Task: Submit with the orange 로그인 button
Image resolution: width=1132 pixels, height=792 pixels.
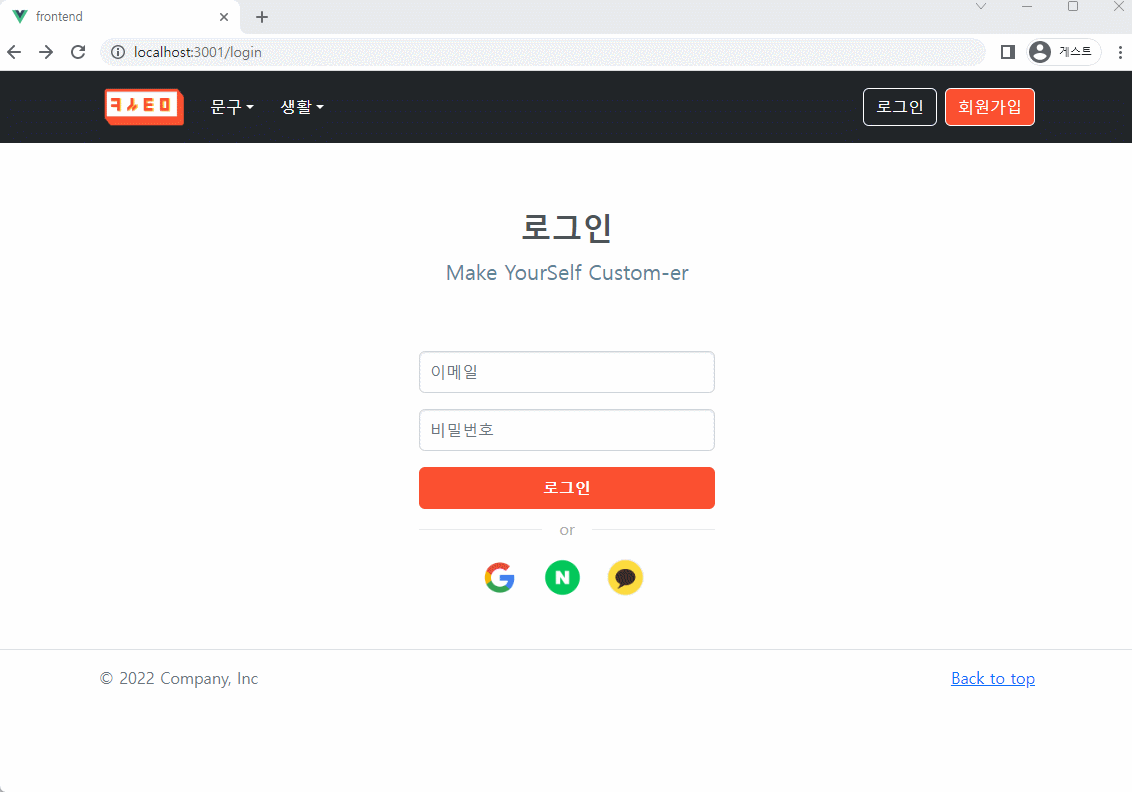Action: [567, 488]
